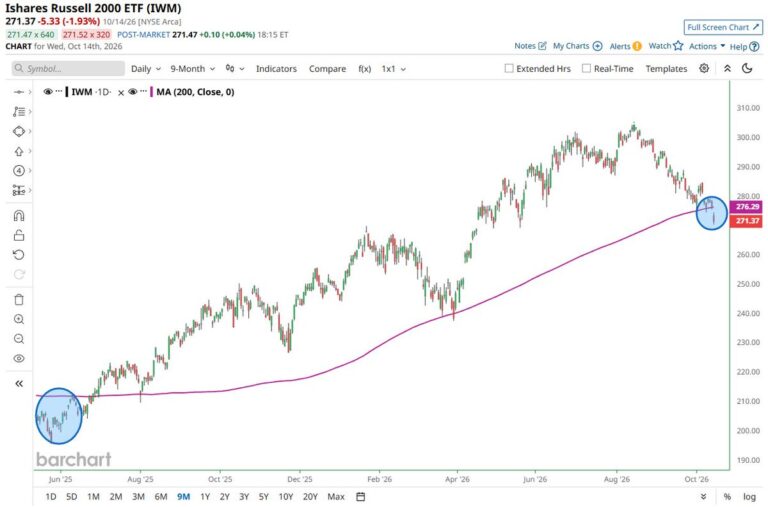The width and height of the screenshot is (768, 507).
Task: Click the MA purple color swatch
Action: pyautogui.click(x=151, y=92)
